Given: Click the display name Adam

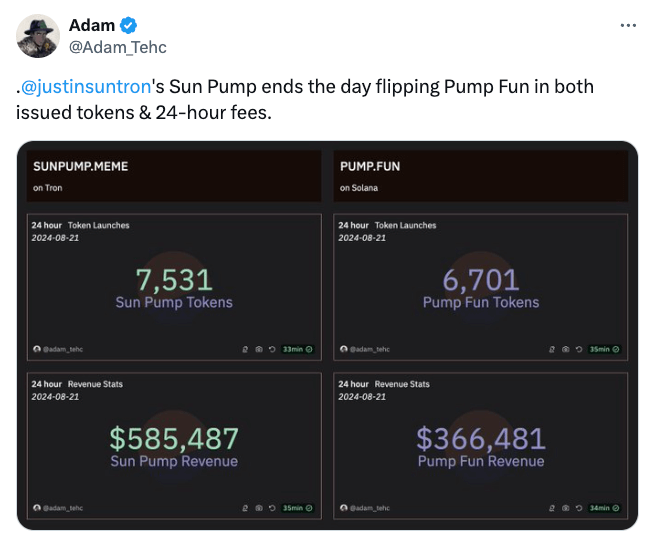Looking at the screenshot, I should click(x=91, y=25).
